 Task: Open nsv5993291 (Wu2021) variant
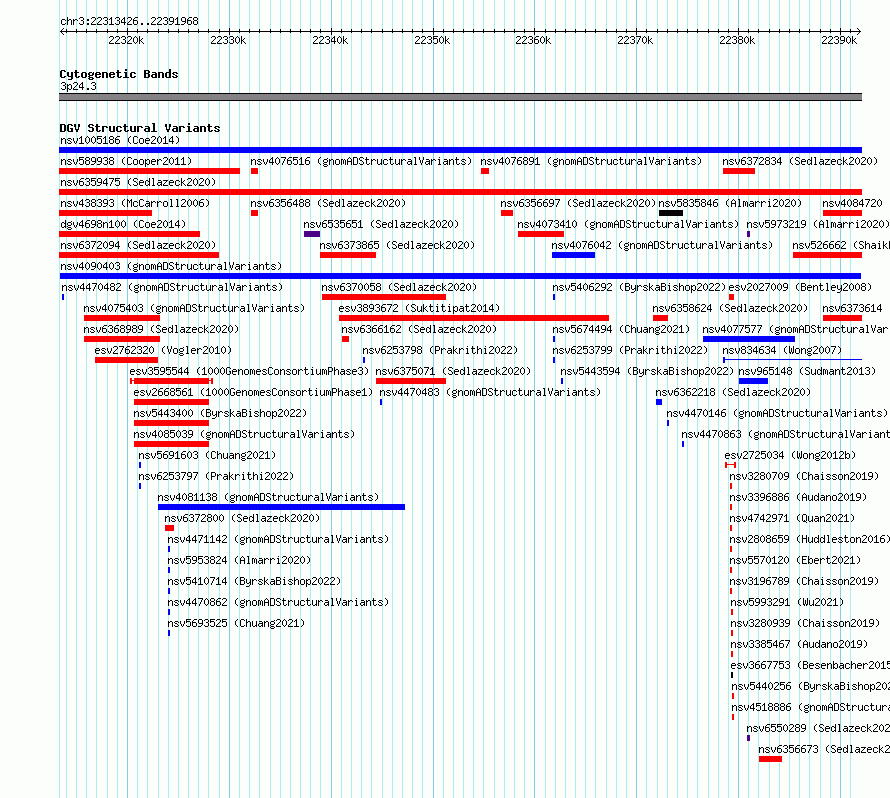[x=787, y=602]
